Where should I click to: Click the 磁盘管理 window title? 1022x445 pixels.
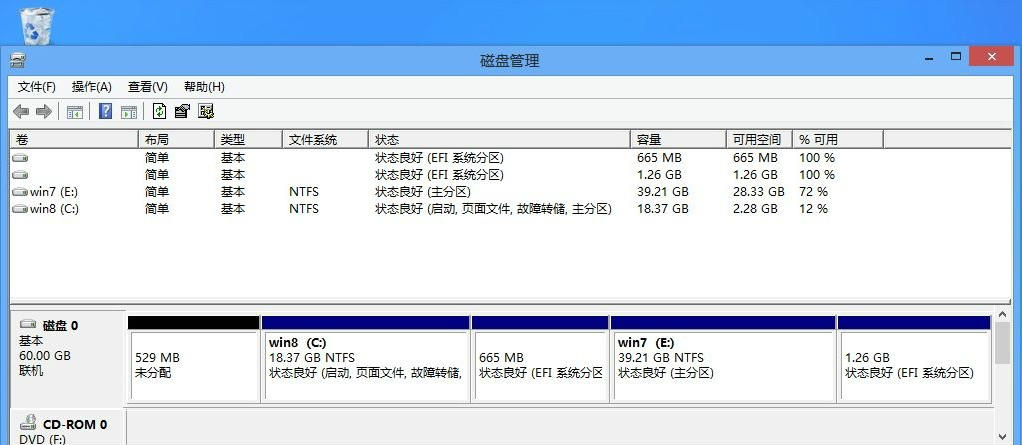click(510, 61)
